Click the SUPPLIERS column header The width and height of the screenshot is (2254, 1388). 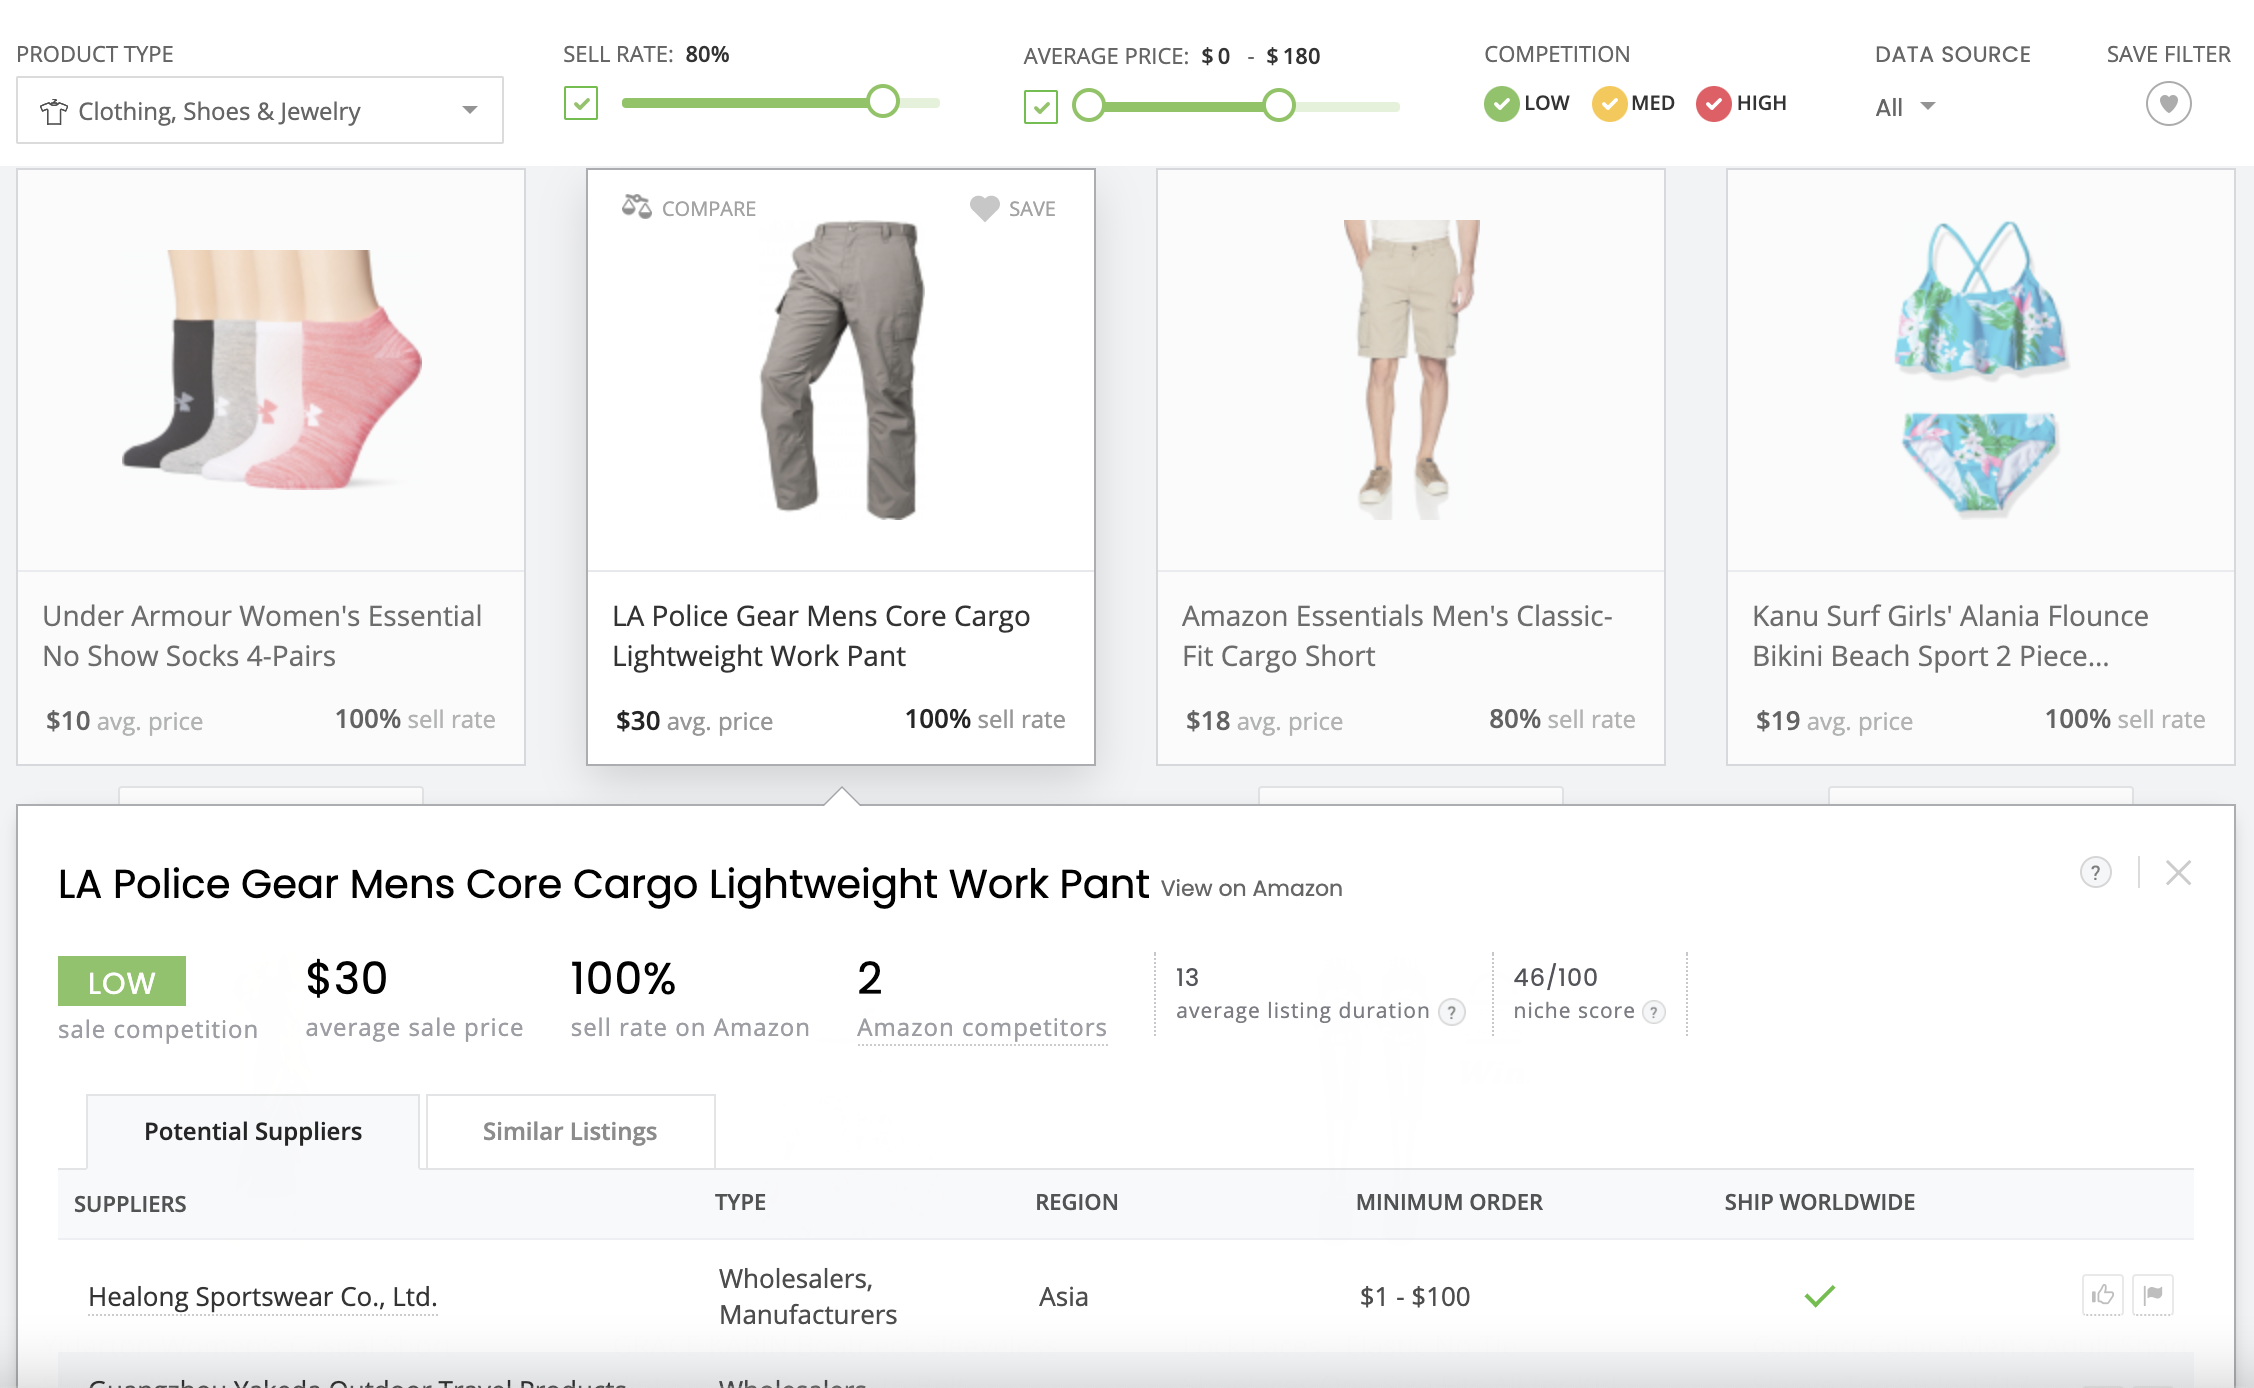(130, 1203)
